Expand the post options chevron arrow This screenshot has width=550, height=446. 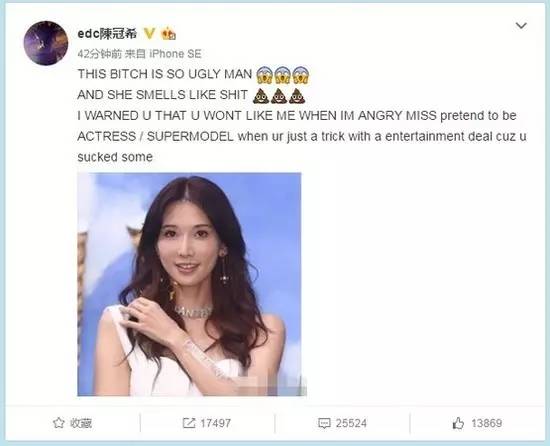point(521,26)
